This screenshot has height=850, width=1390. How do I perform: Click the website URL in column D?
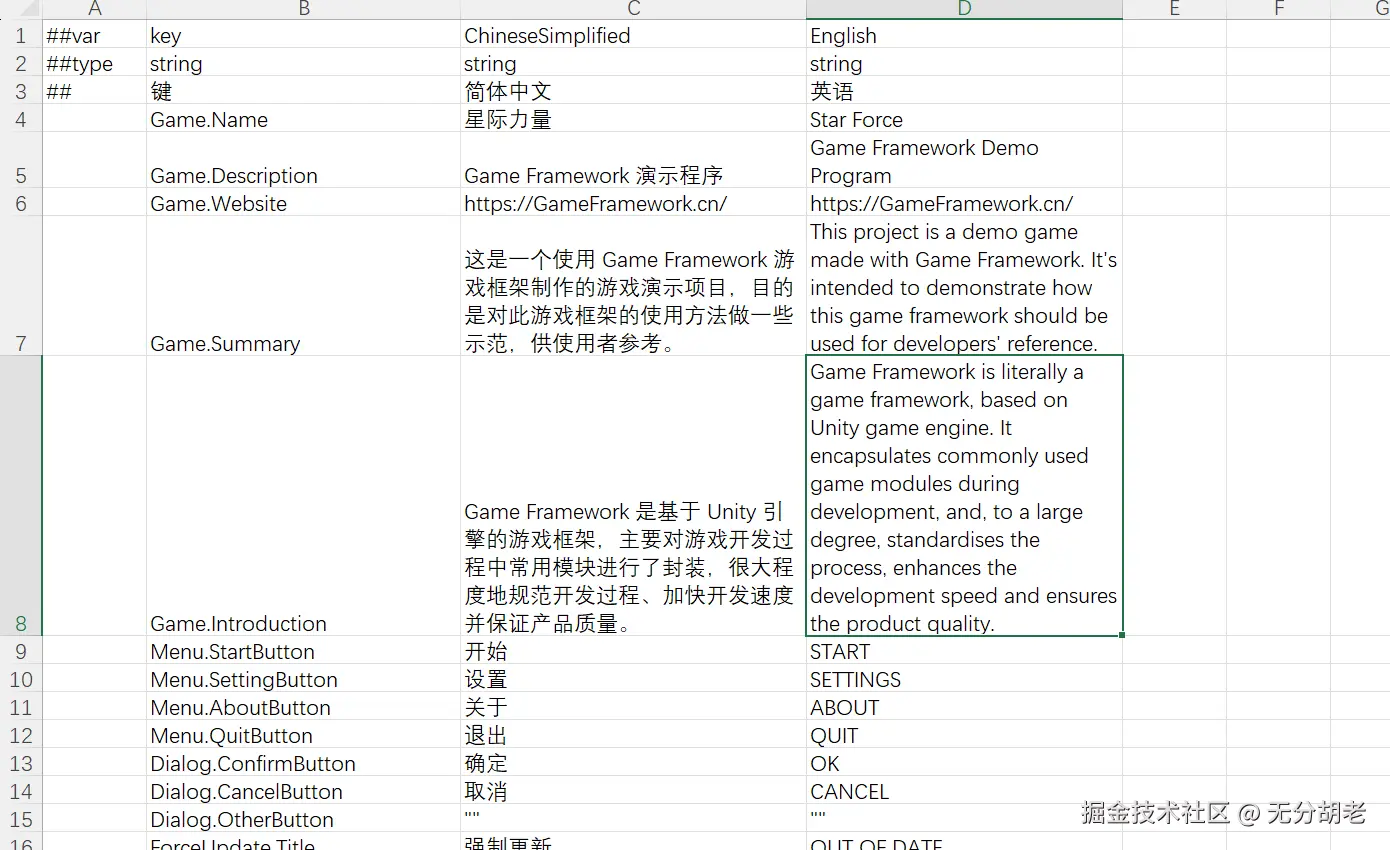click(964, 203)
